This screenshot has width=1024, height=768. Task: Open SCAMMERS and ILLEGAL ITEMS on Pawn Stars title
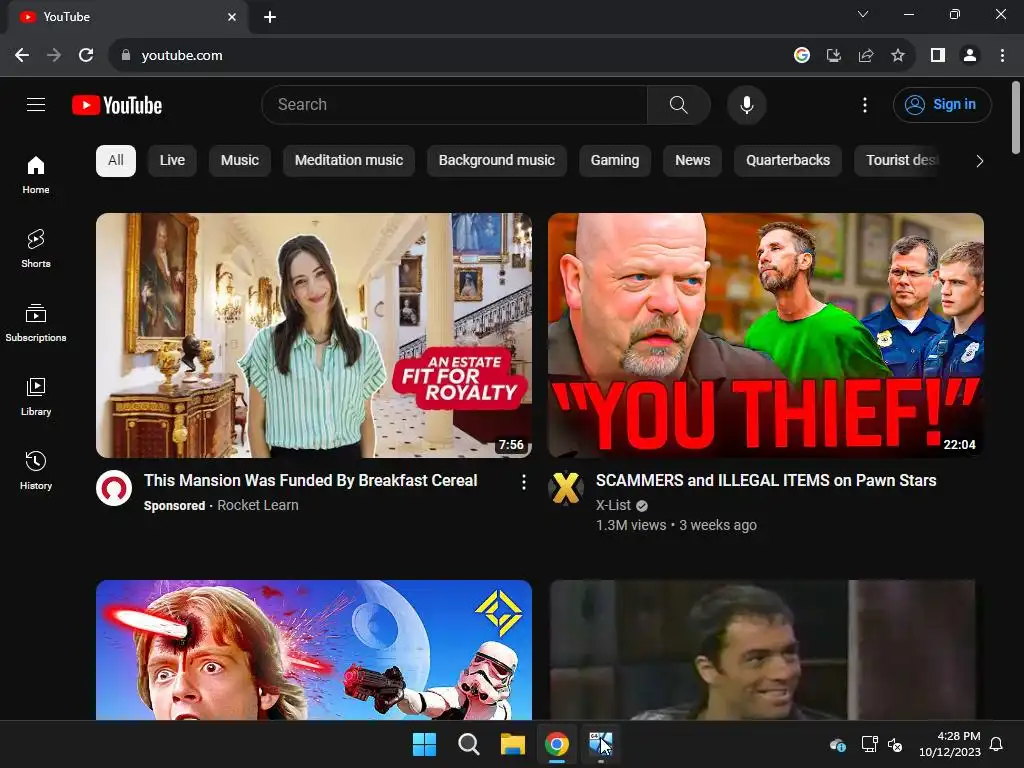click(766, 481)
